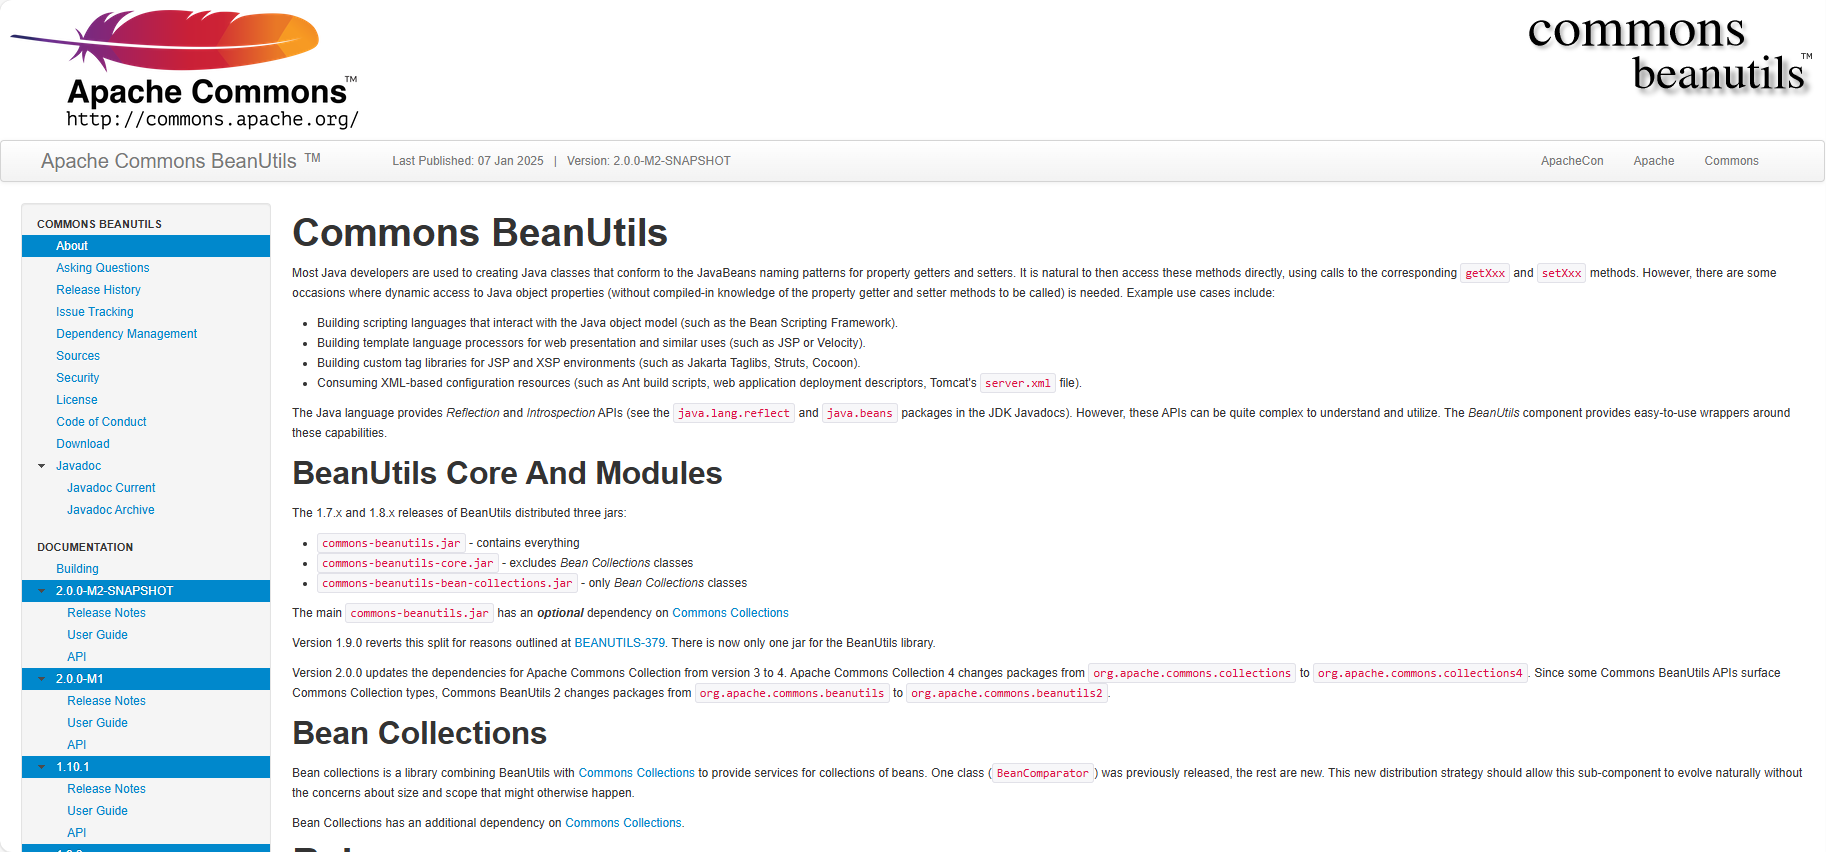
Task: Select About in the sidebar
Action: (72, 246)
